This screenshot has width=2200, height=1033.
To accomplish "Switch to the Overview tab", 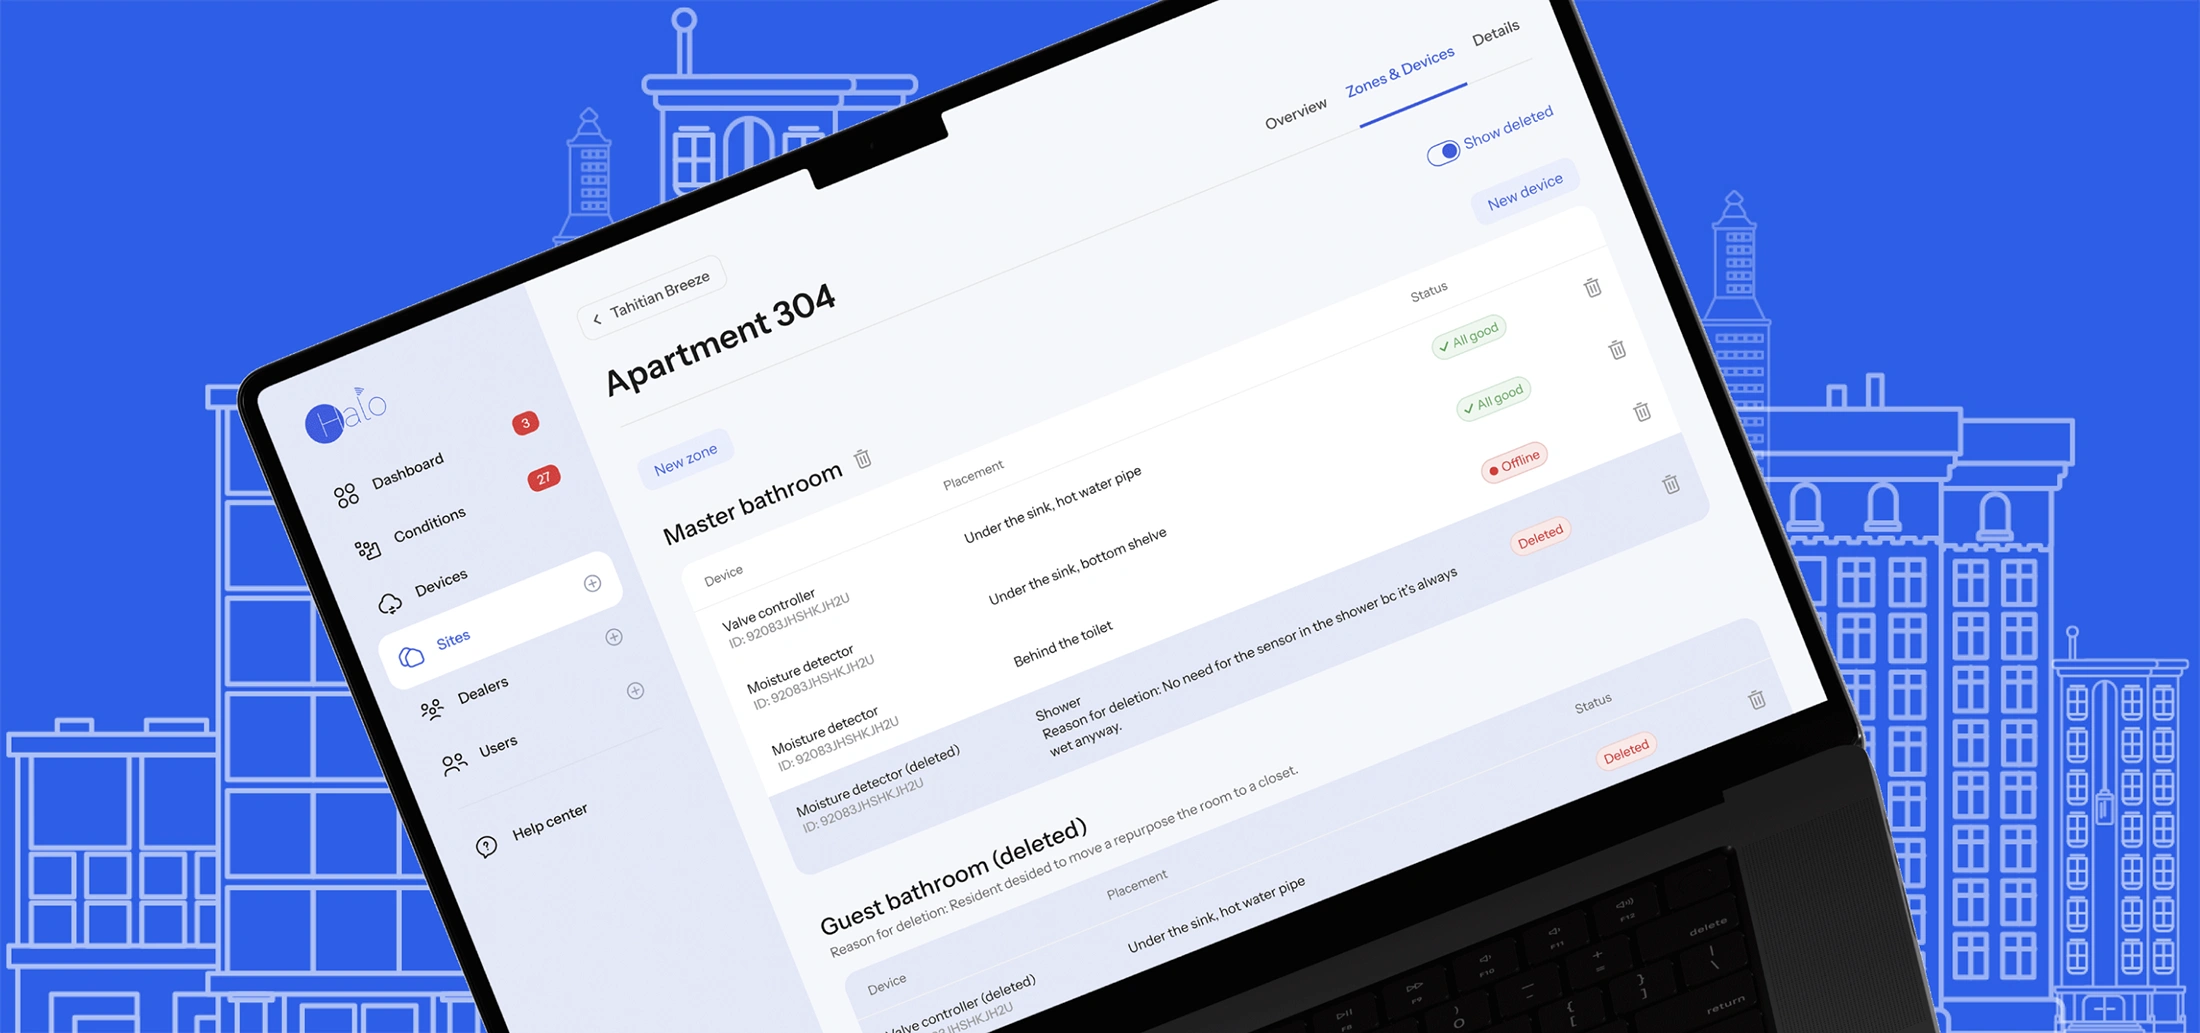I will point(1296,113).
